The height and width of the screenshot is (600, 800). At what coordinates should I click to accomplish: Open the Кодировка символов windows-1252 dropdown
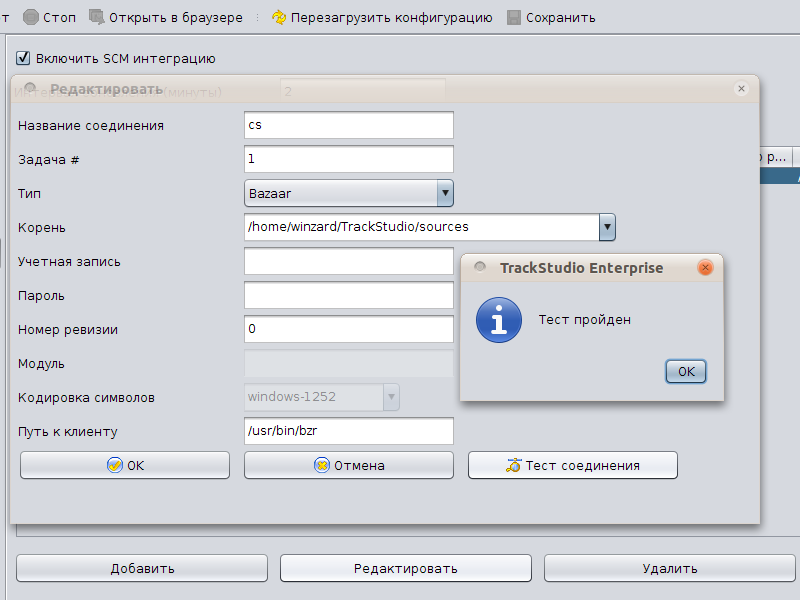[x=322, y=397]
